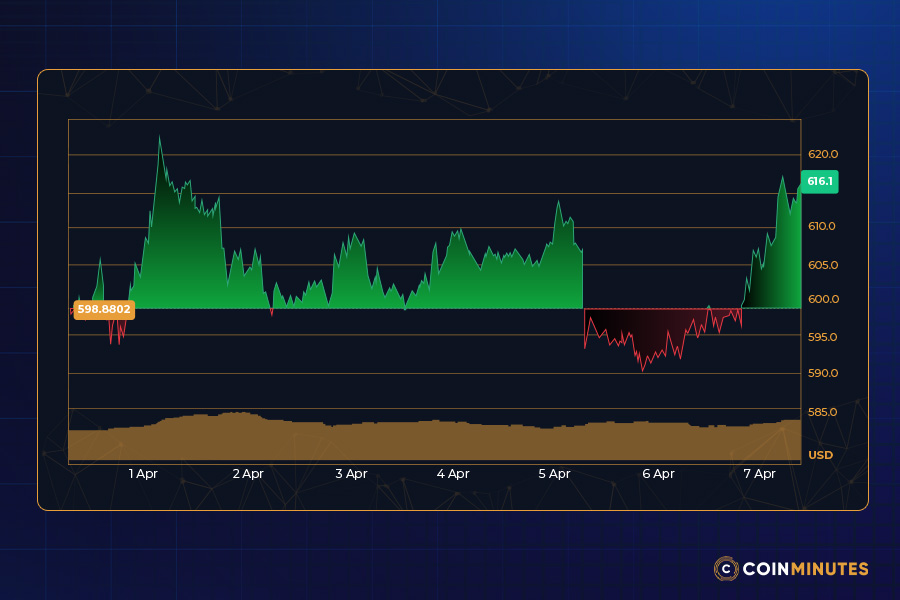Click the 620.0 price axis label
900x600 pixels.
822,154
